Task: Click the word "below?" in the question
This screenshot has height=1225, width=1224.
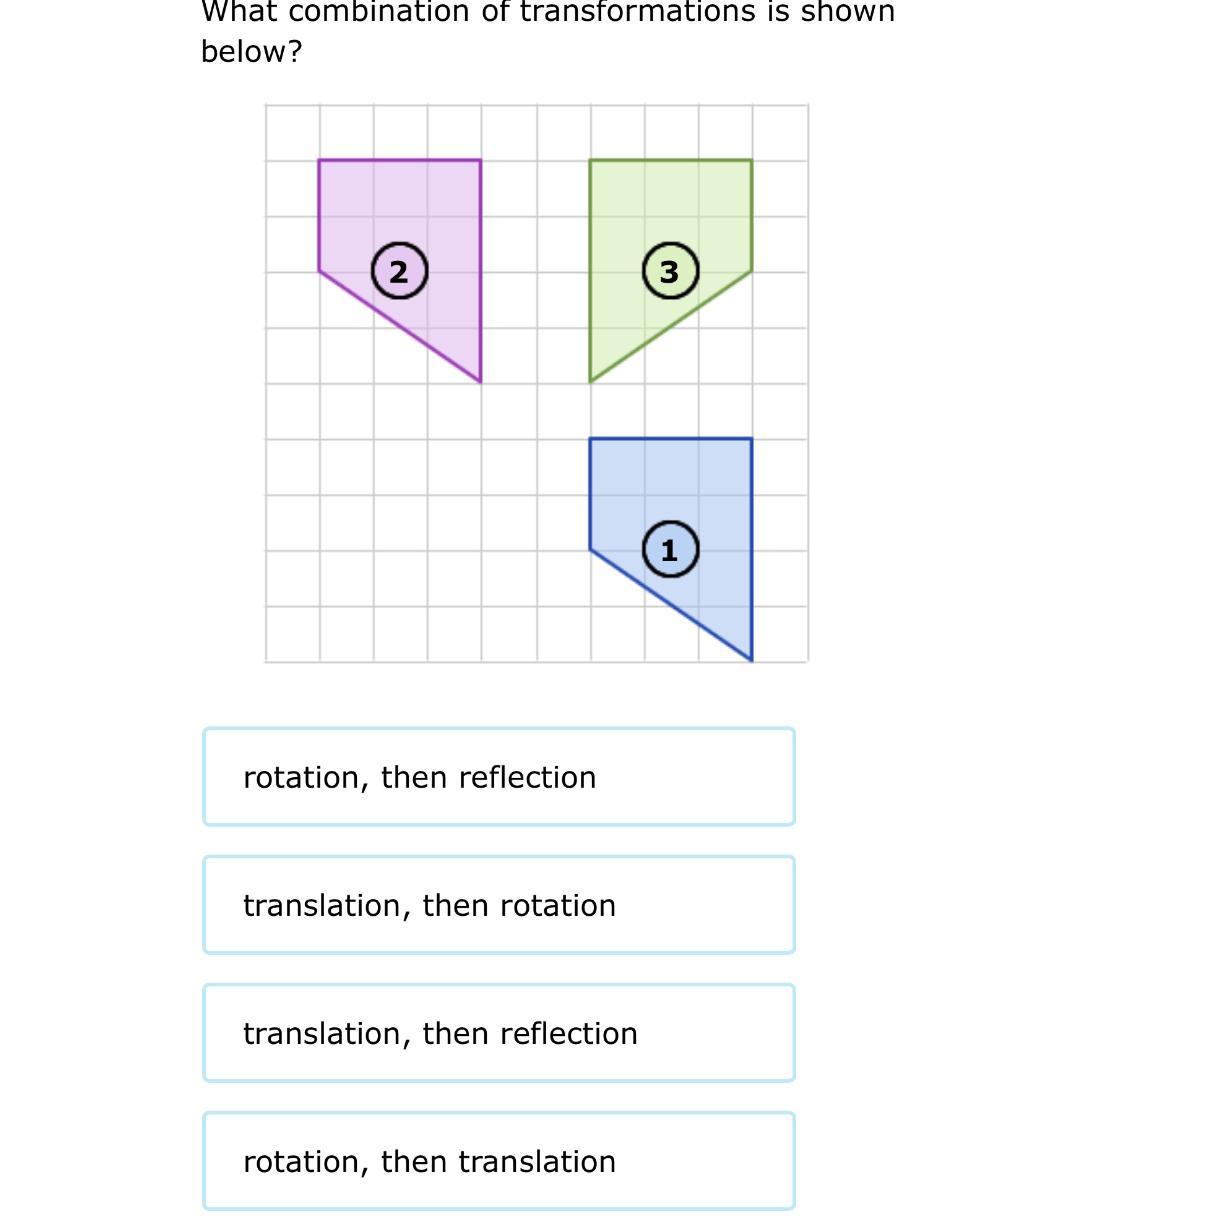Action: (251, 51)
